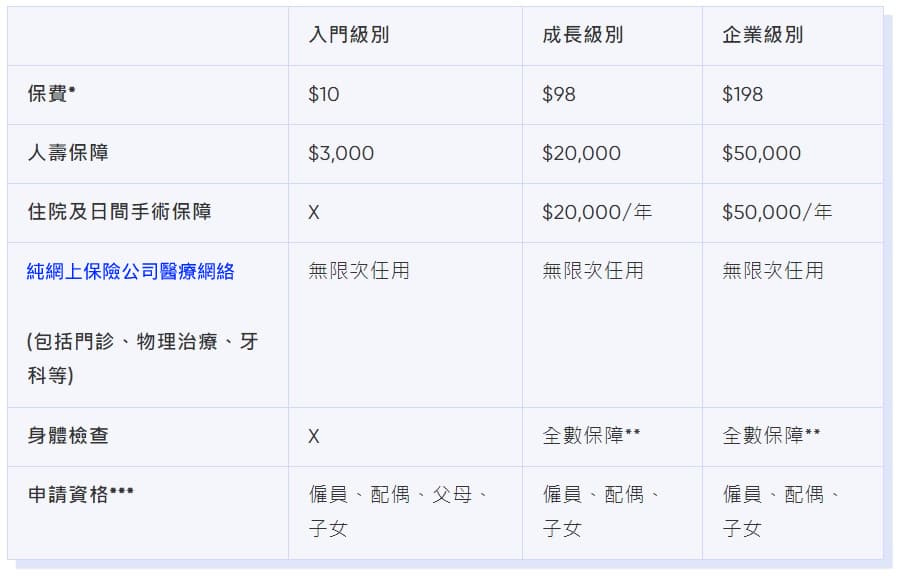Click the 企業級別 column header

(763, 35)
